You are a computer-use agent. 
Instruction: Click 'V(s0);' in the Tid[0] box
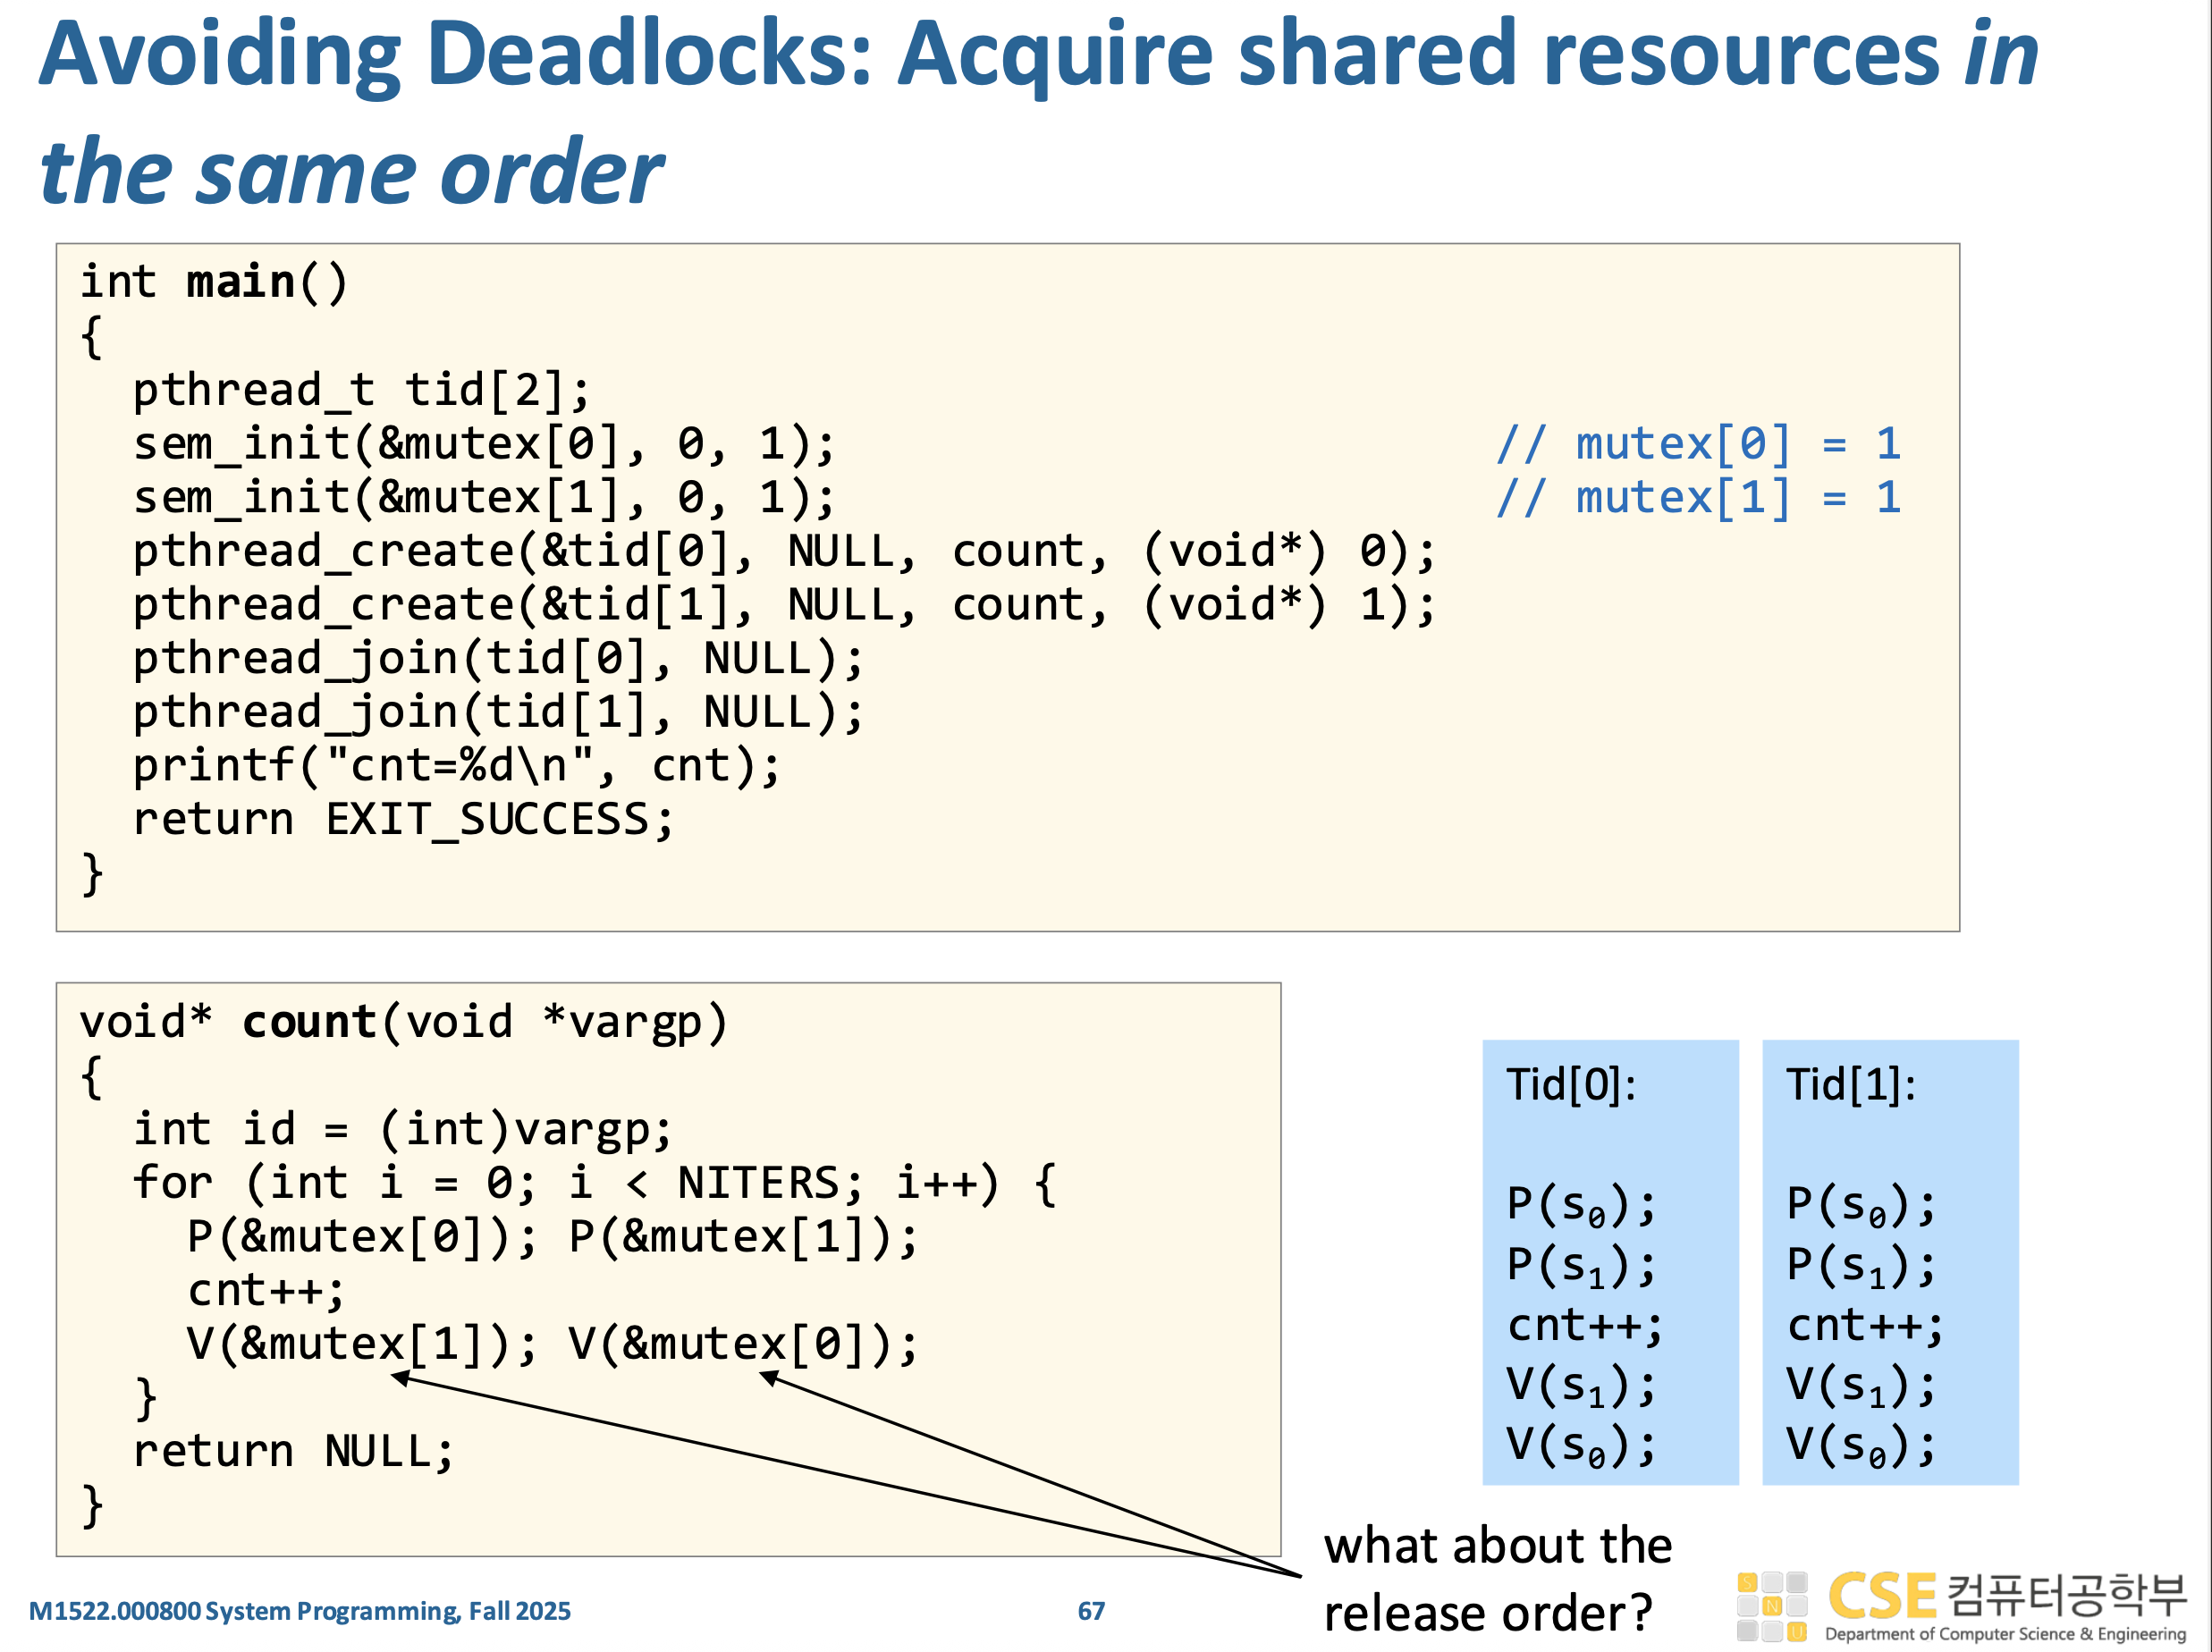pos(1581,1446)
